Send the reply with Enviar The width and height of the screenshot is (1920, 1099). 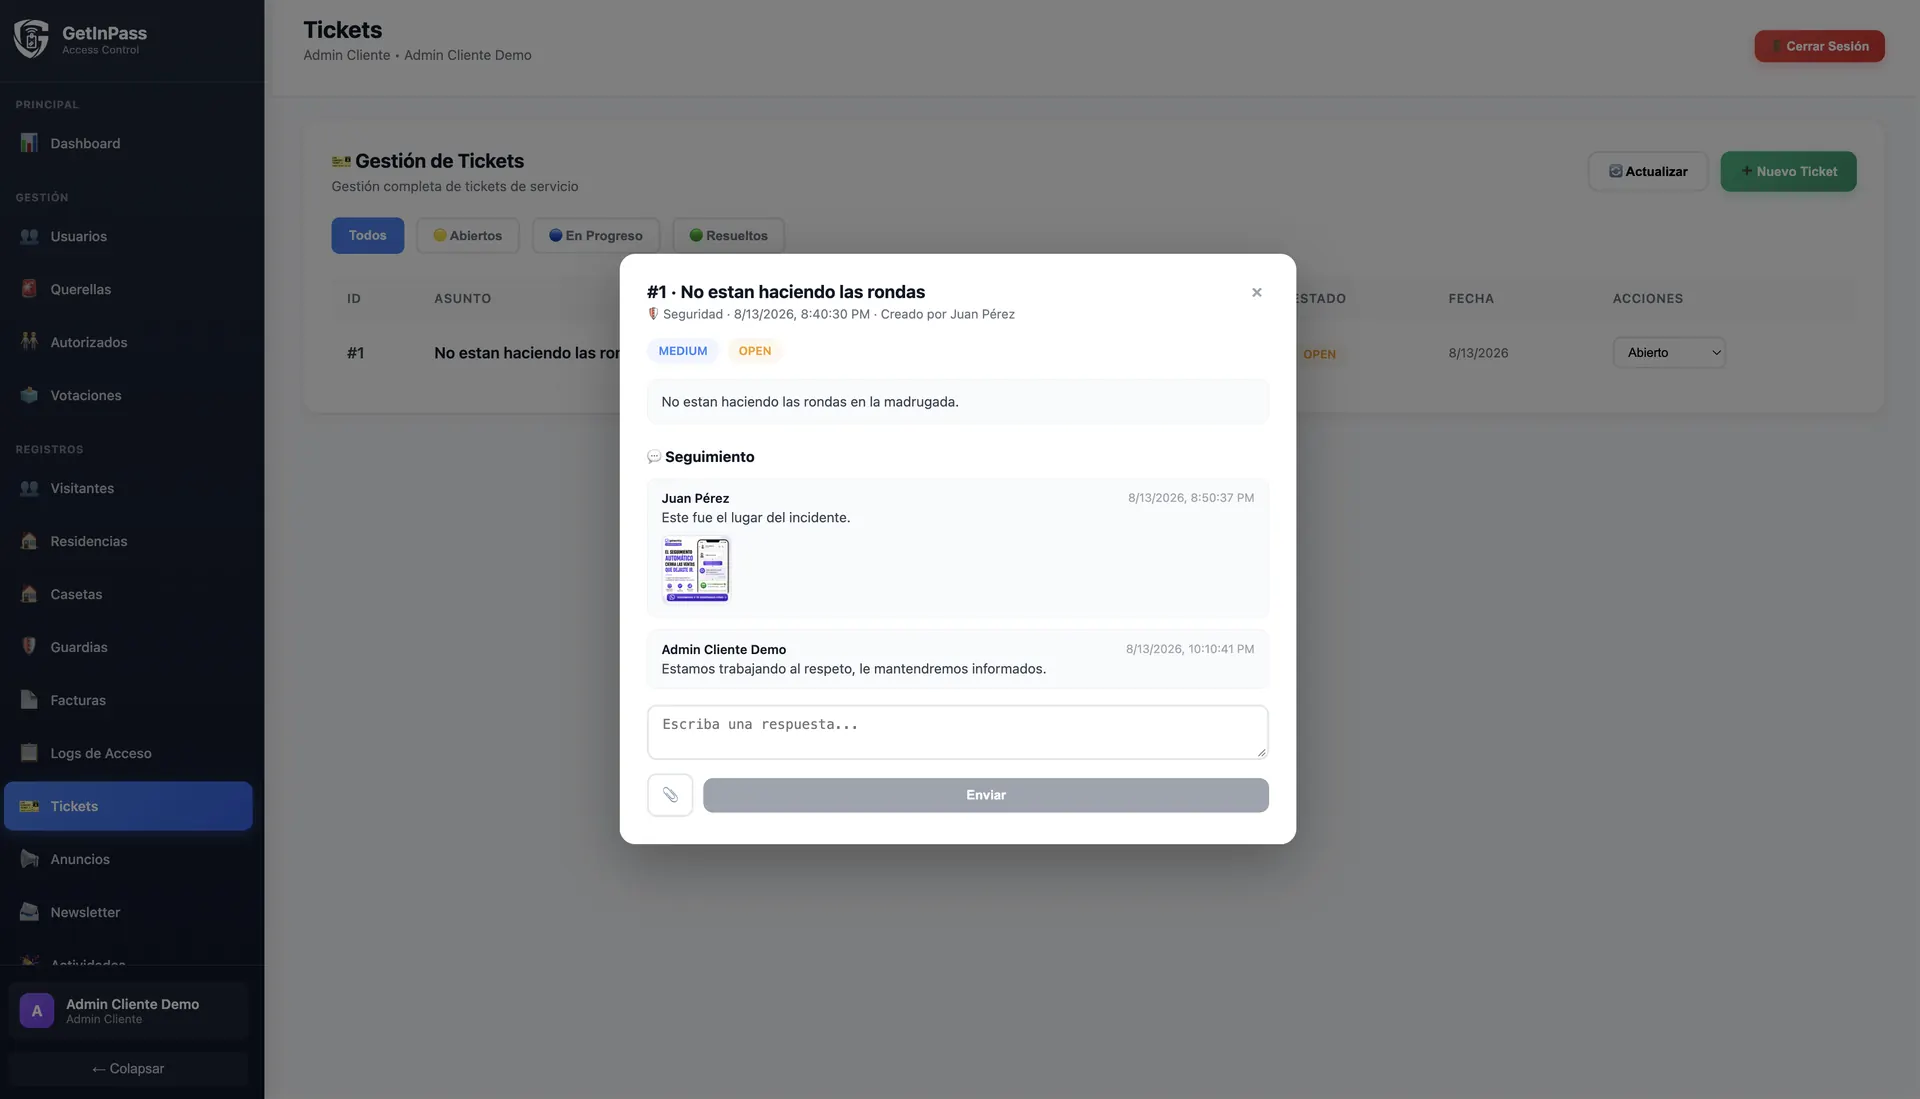tap(985, 795)
